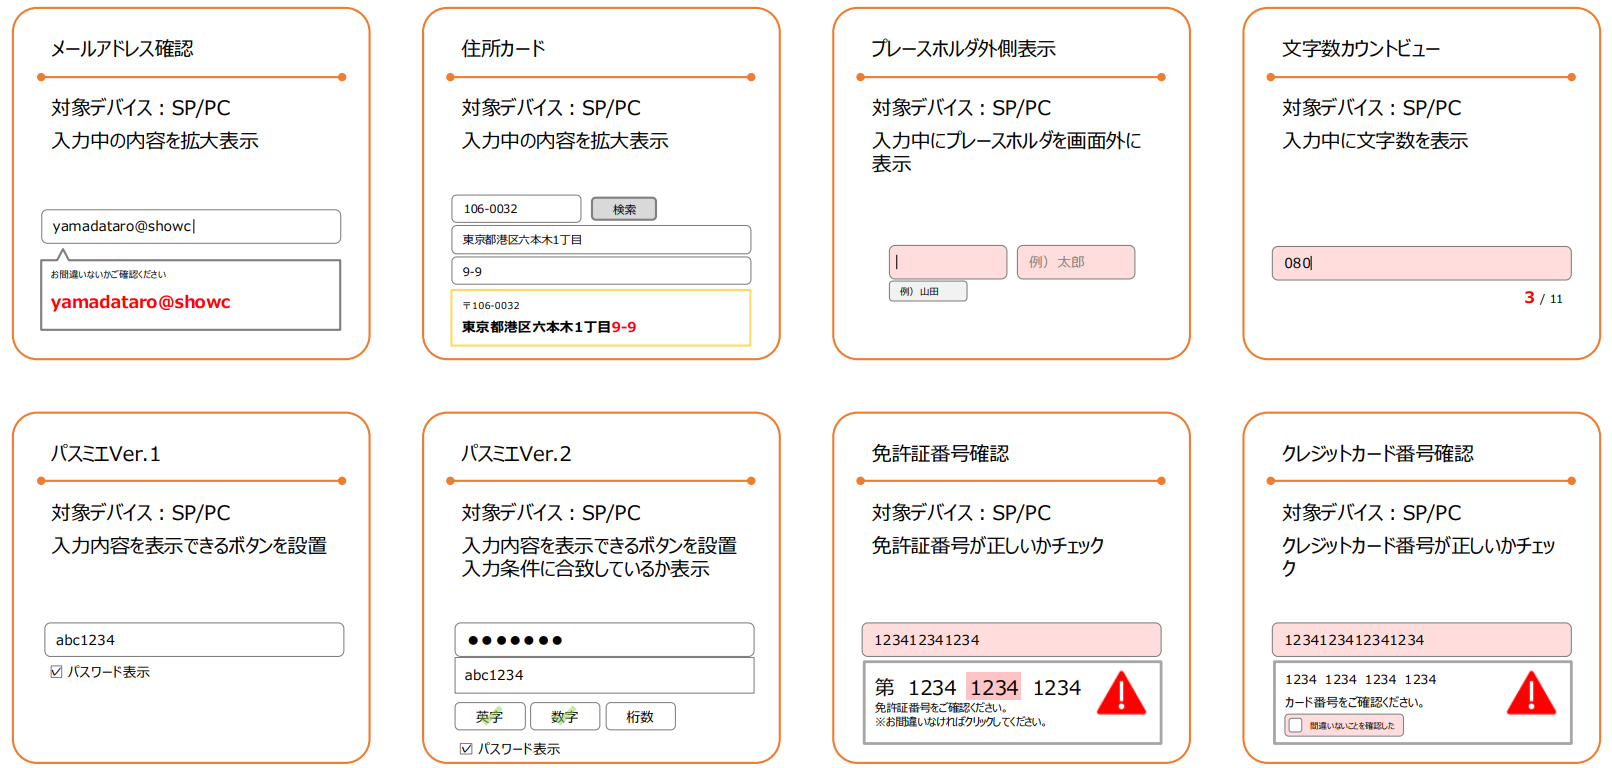Click the address number field 9-9

click(x=601, y=271)
